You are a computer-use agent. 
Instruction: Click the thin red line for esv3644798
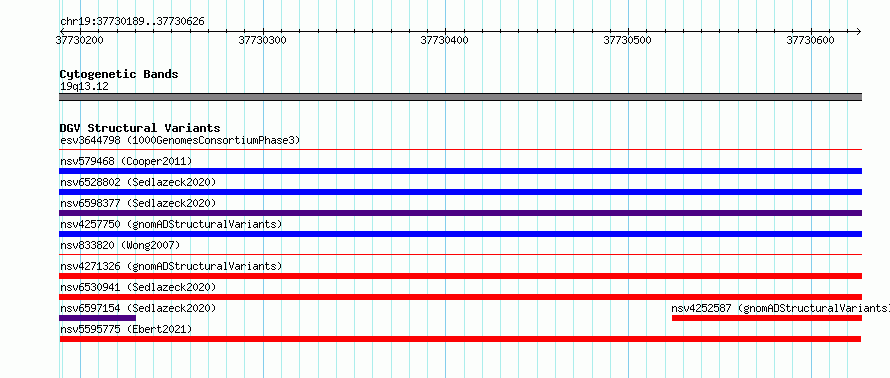pos(460,150)
